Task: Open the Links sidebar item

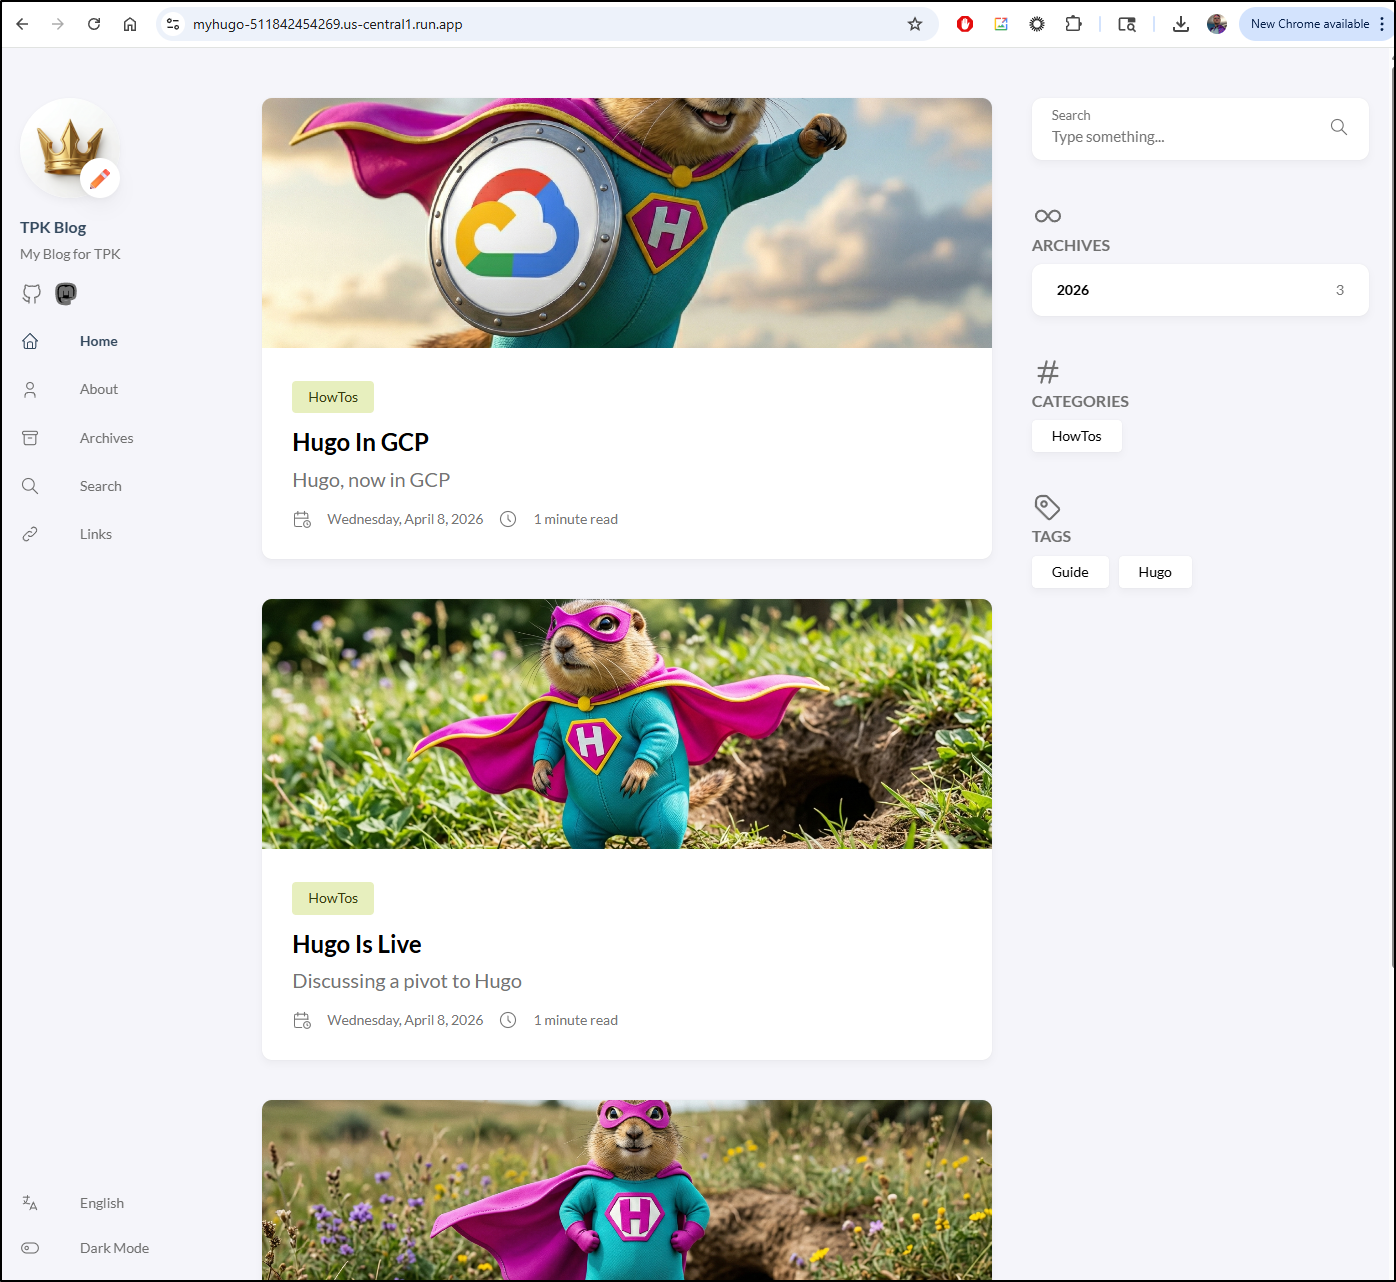Action: tap(95, 534)
